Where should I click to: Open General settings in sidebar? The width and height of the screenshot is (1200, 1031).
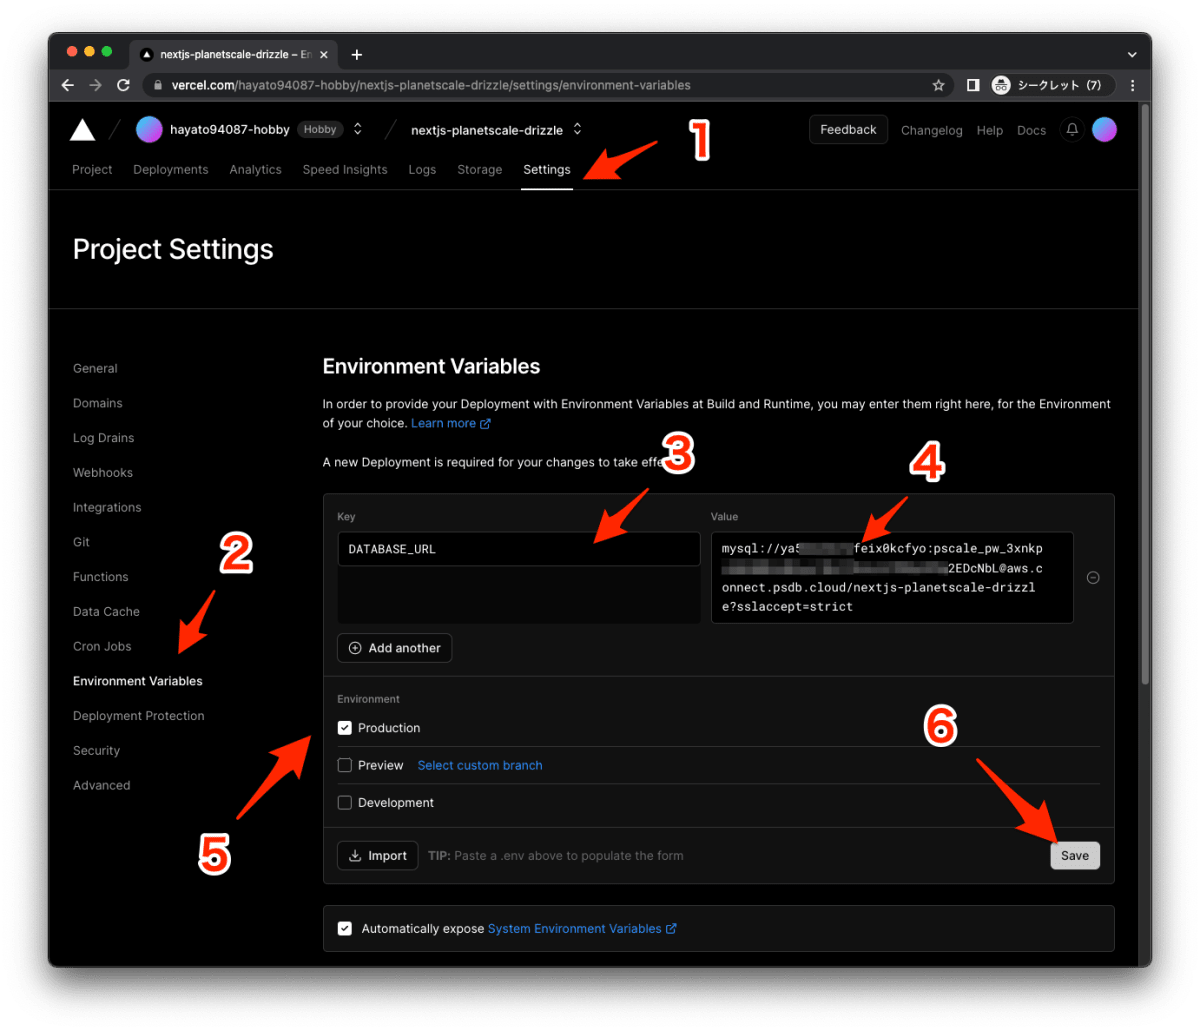tap(95, 368)
